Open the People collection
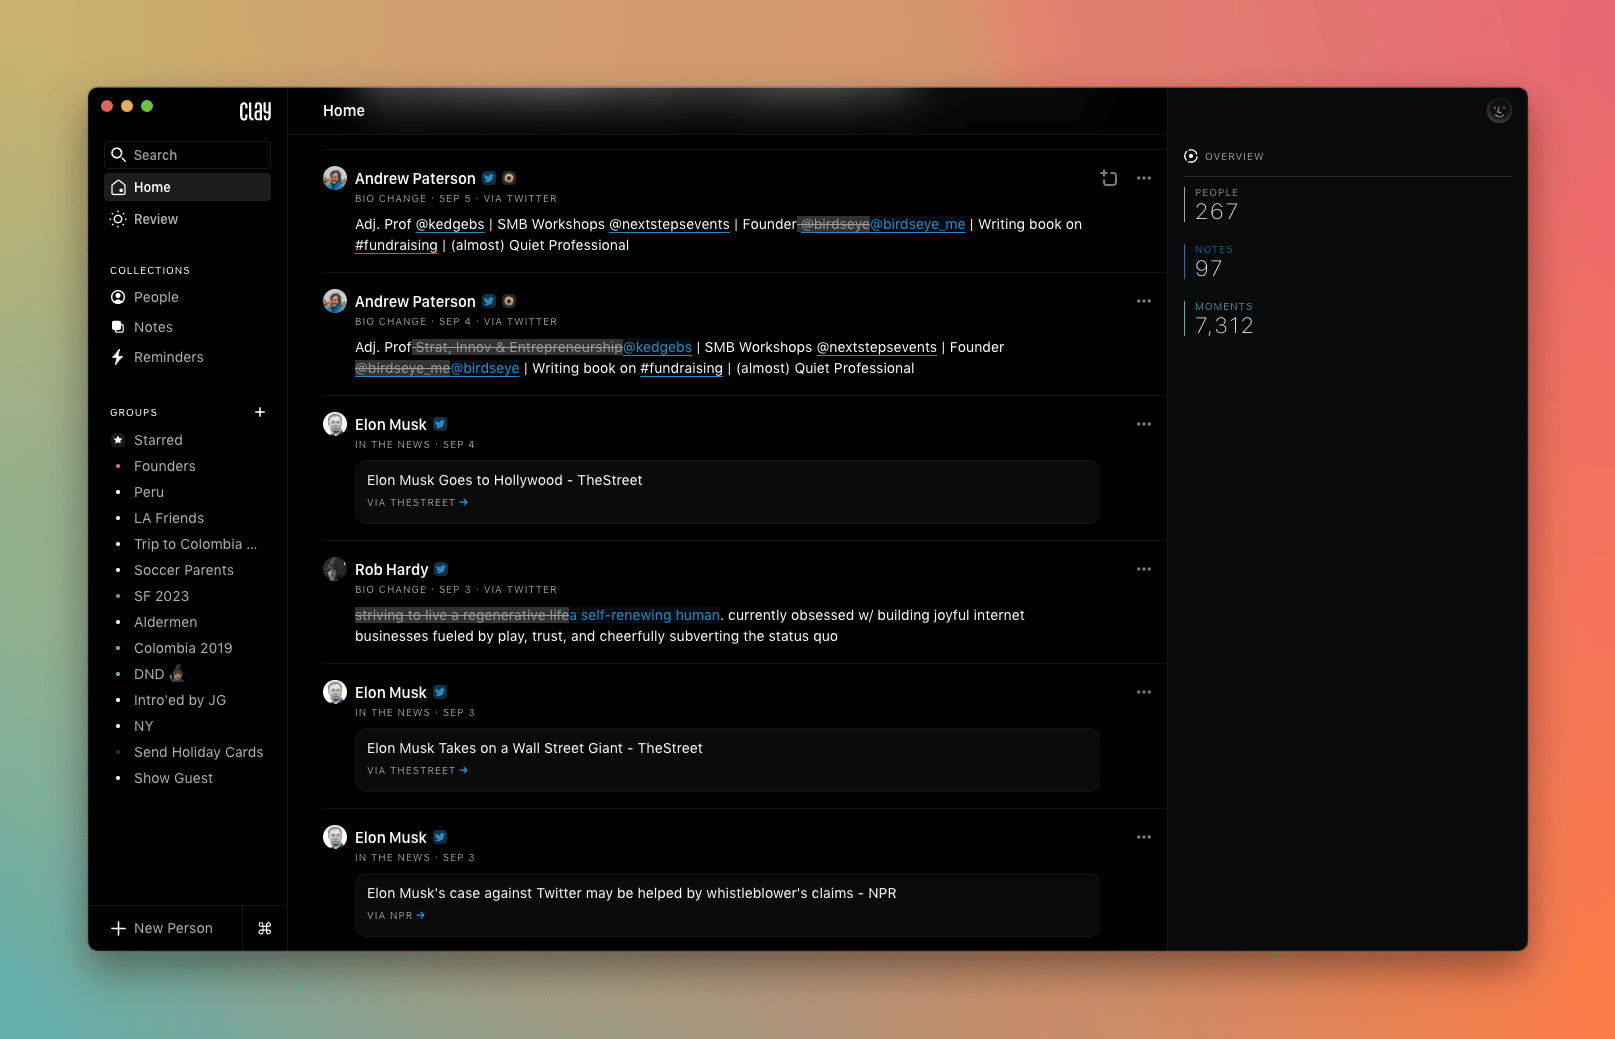 pos(156,297)
